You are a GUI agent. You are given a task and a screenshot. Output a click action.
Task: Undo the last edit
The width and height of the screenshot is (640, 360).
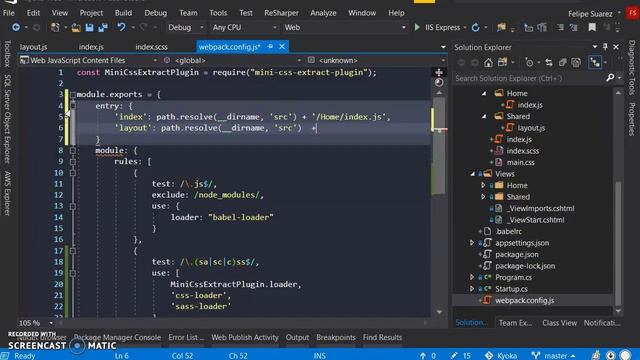(x=121, y=27)
